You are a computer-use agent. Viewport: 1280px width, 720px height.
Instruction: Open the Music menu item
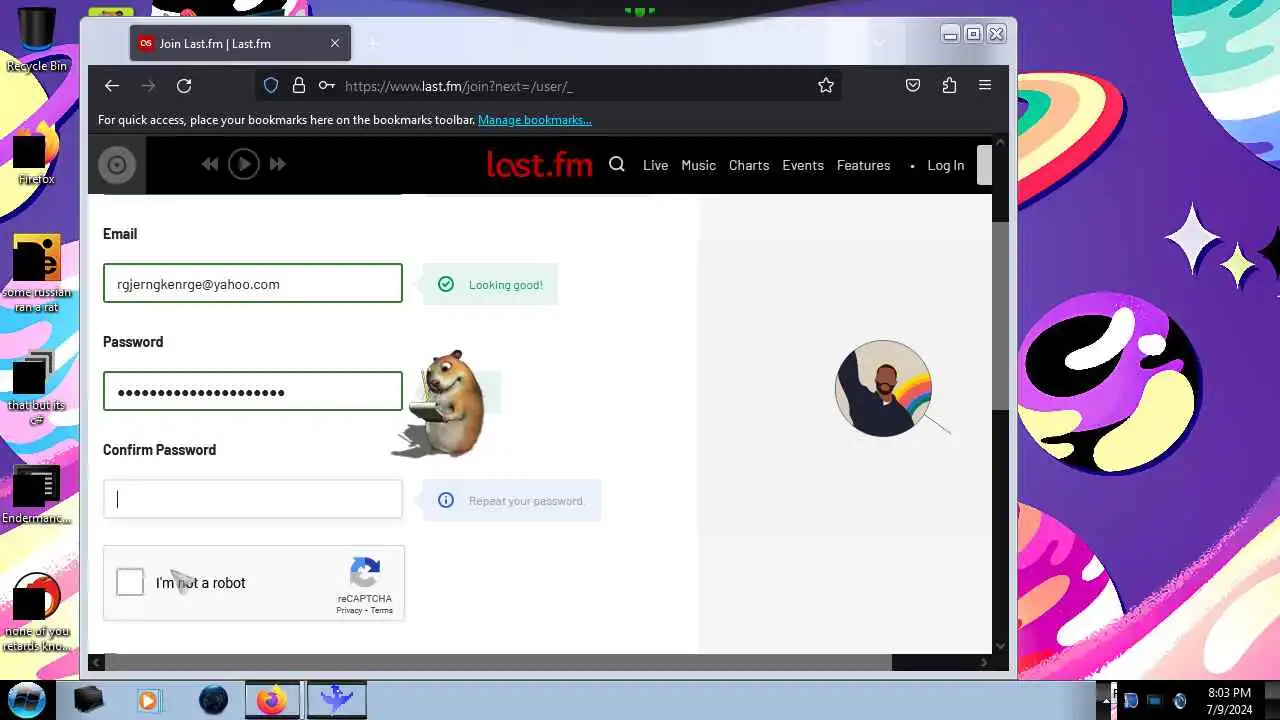pos(698,166)
